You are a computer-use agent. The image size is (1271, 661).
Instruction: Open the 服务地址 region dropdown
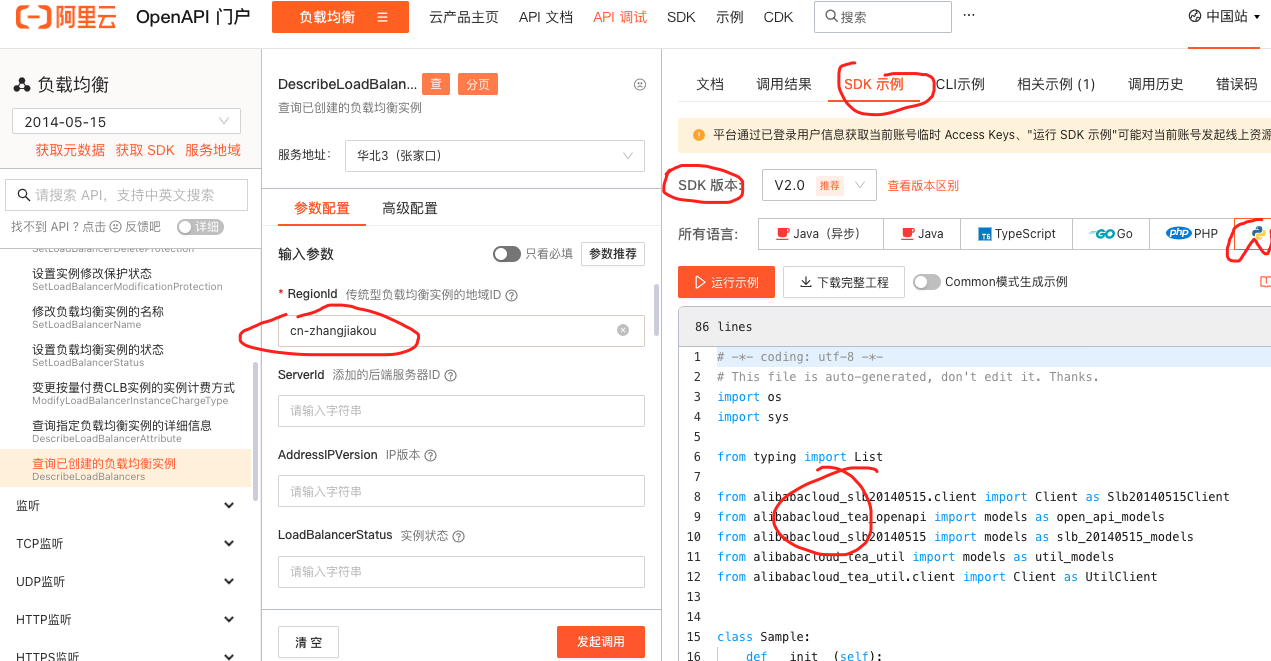(494, 156)
